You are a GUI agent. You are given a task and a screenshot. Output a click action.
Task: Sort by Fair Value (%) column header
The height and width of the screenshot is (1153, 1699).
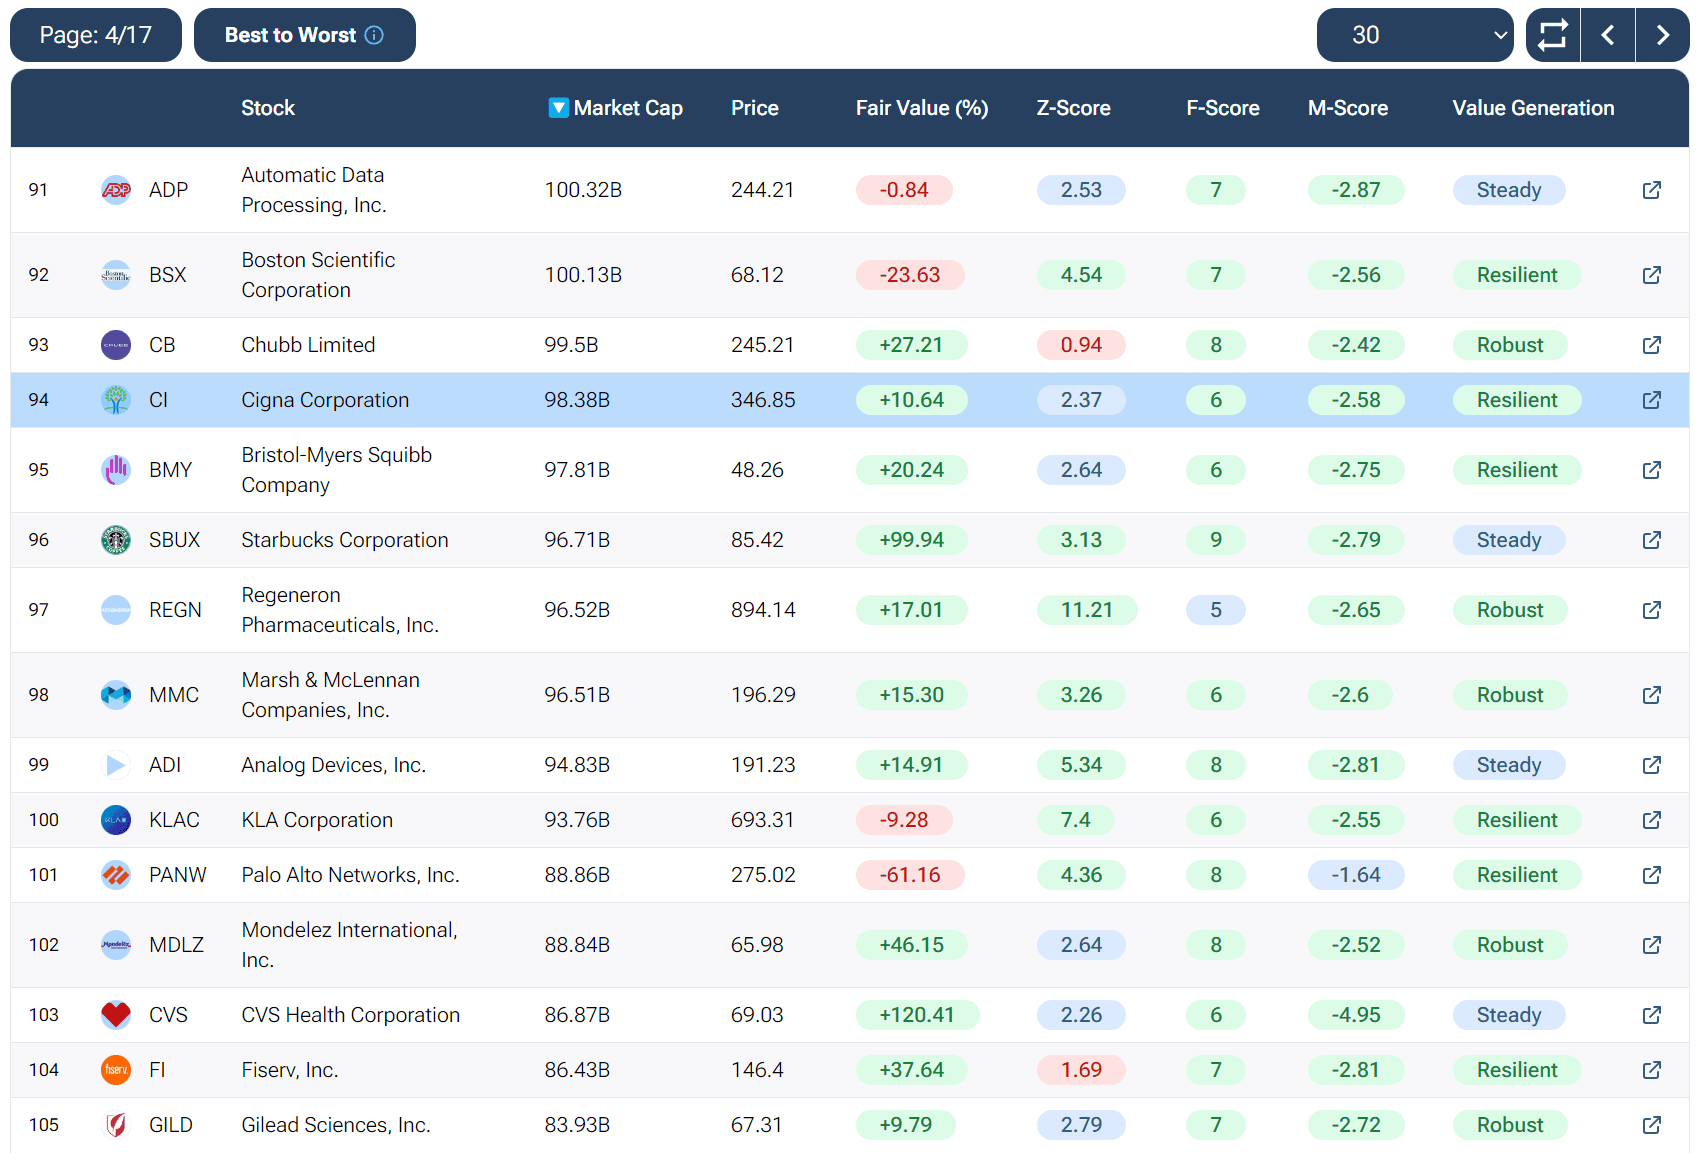pyautogui.click(x=921, y=108)
